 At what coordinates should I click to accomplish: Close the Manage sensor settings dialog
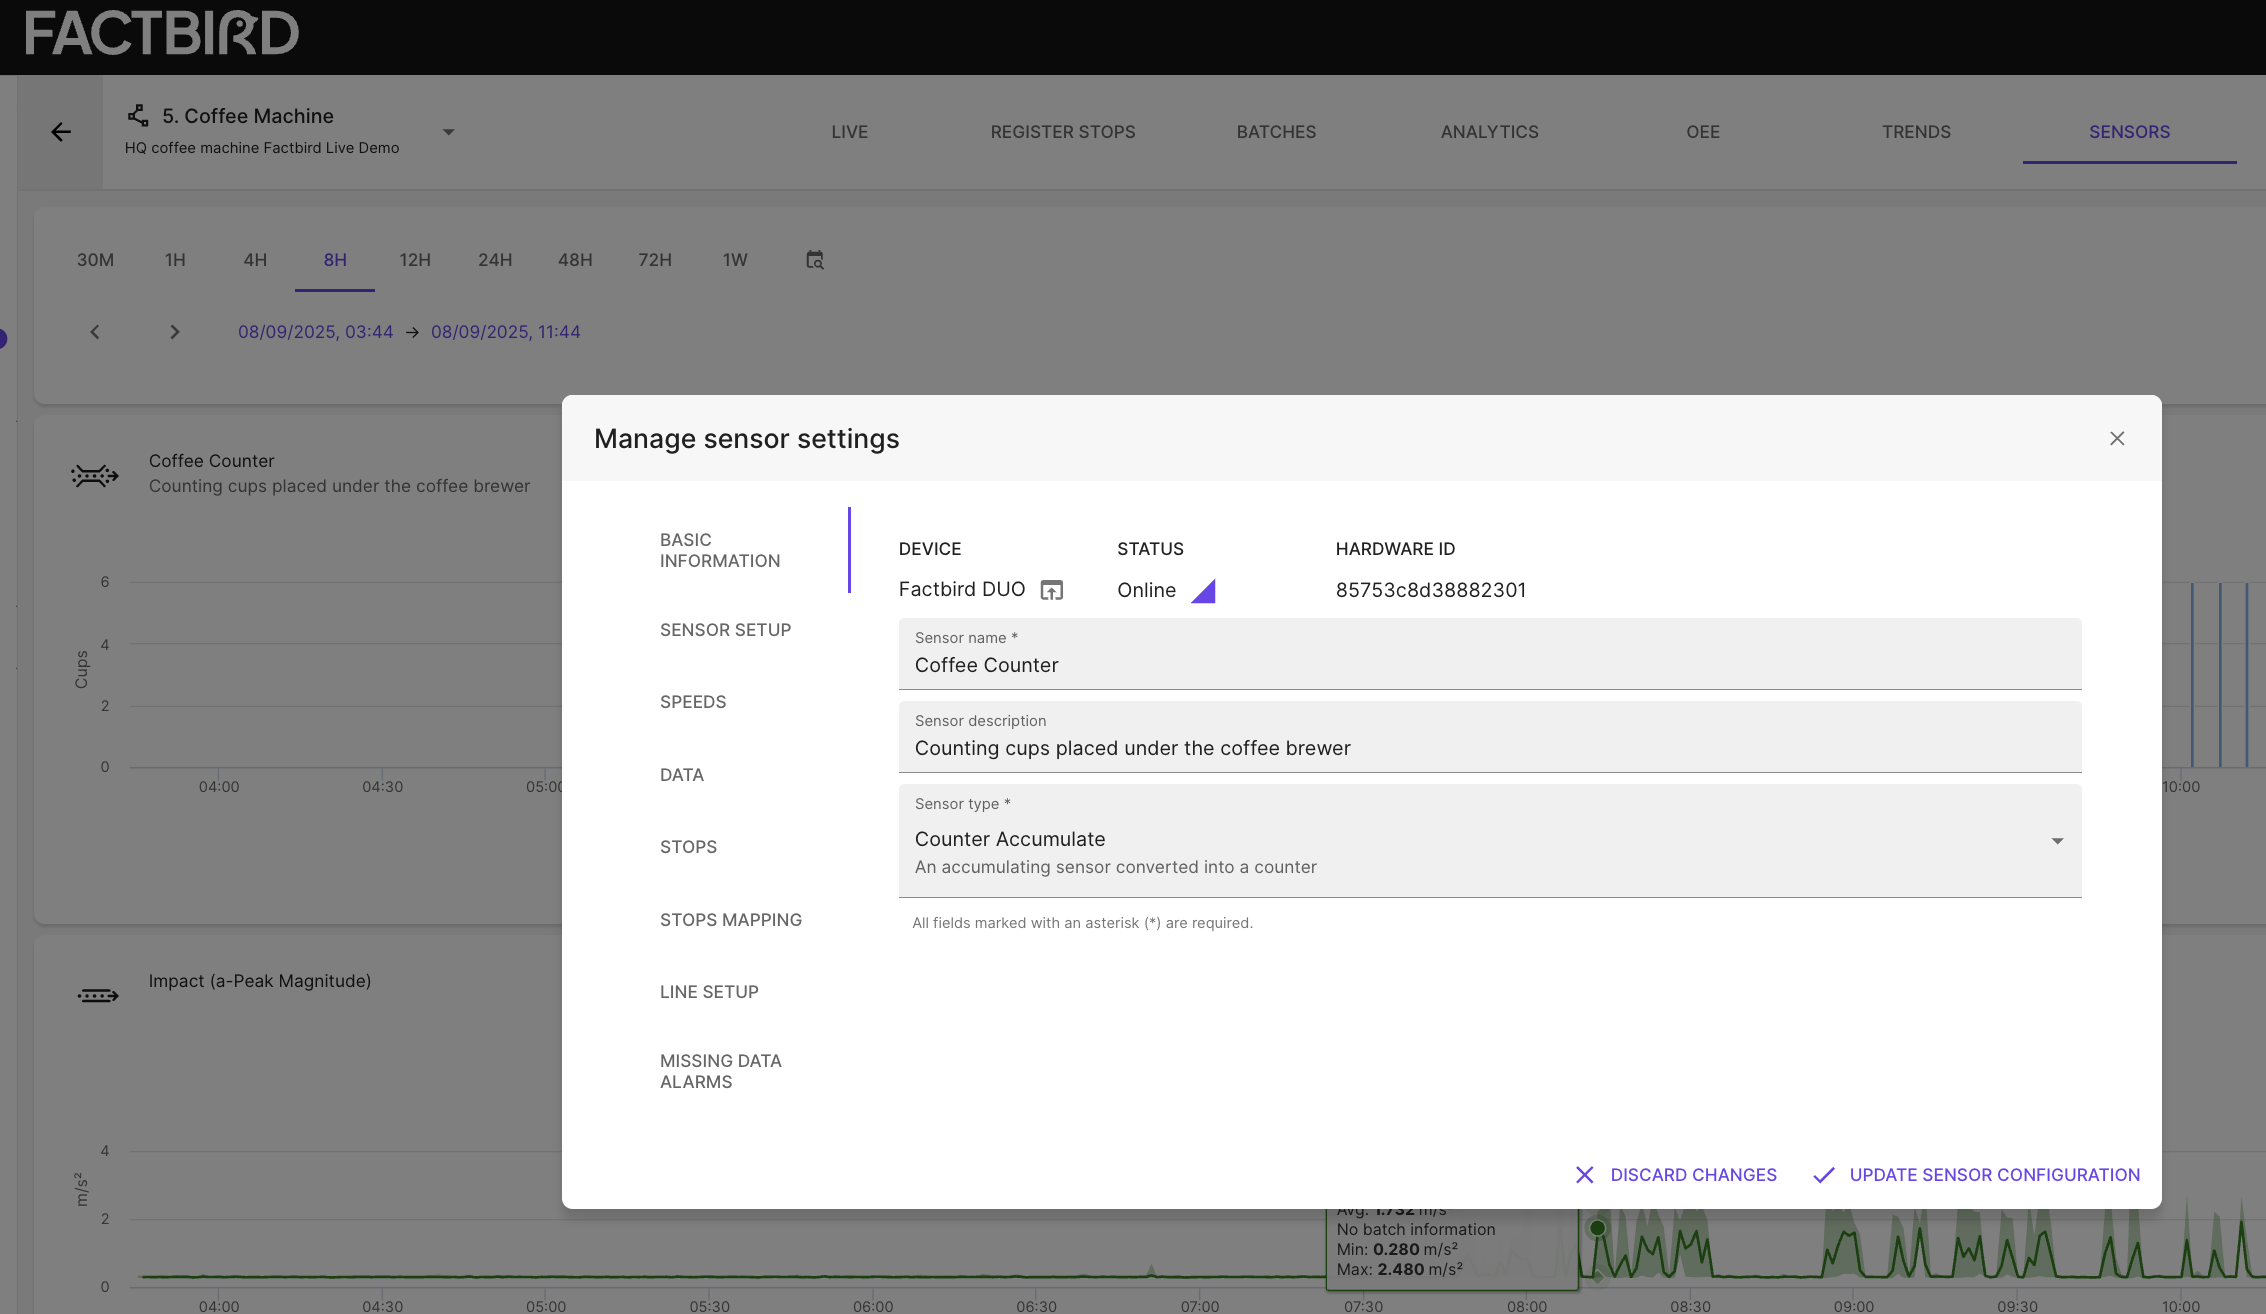coord(2117,438)
